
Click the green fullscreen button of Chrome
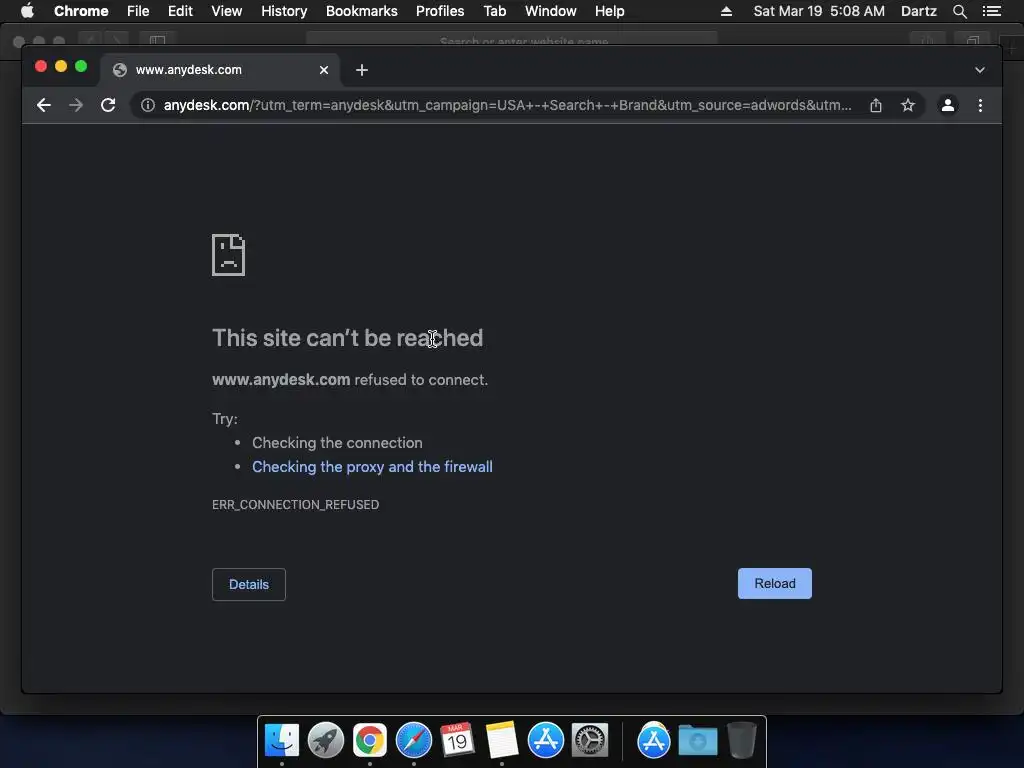(x=81, y=66)
